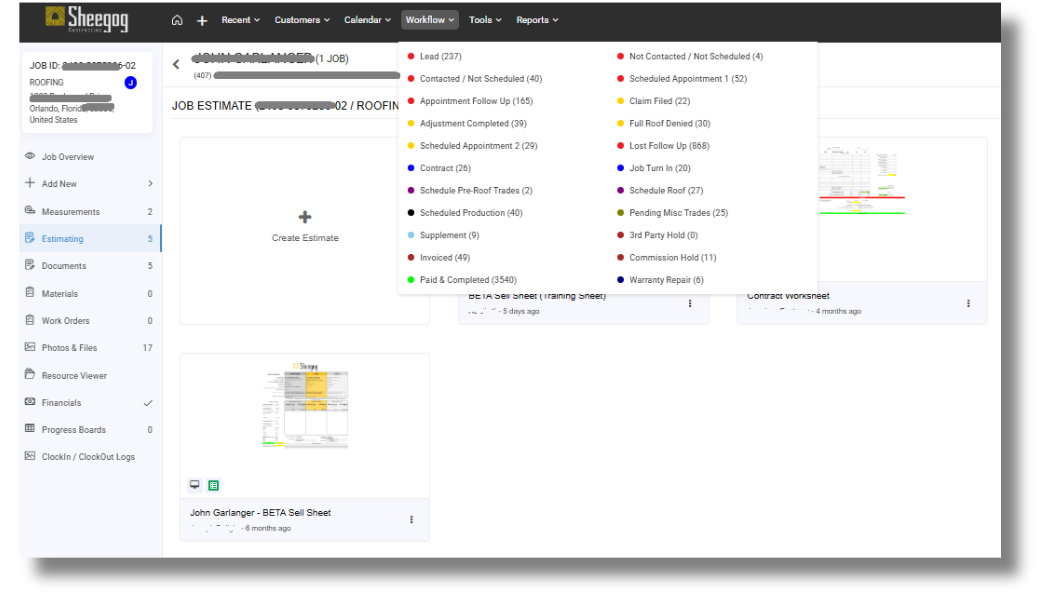The image size is (1054, 596).
Task: Click the plus icon next to the home button
Action: pyautogui.click(x=203, y=19)
